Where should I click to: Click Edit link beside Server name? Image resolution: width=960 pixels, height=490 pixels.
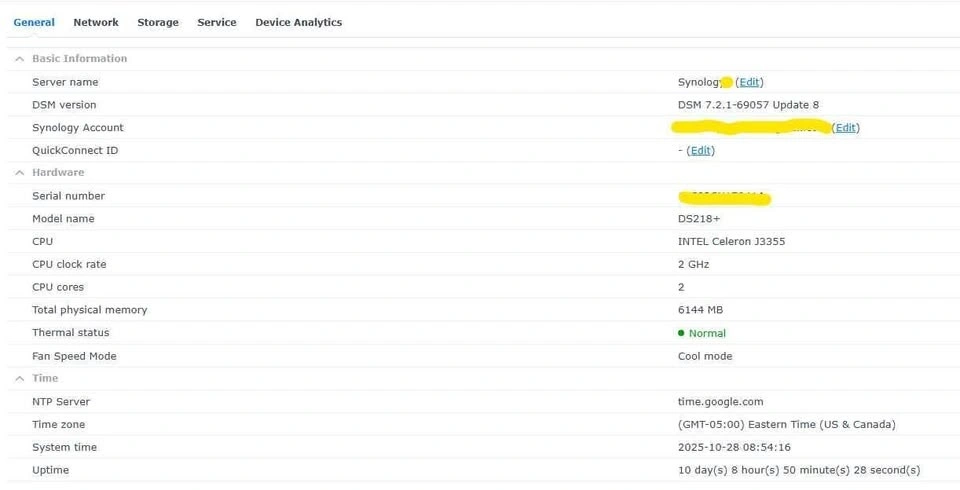click(x=749, y=82)
